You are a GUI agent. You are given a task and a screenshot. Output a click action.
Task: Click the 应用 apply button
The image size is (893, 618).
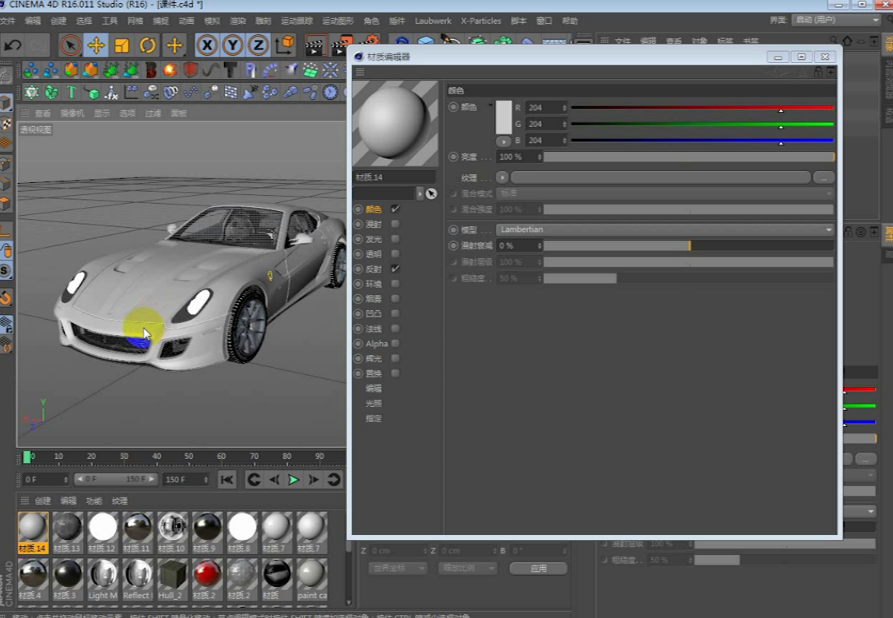pyautogui.click(x=538, y=568)
